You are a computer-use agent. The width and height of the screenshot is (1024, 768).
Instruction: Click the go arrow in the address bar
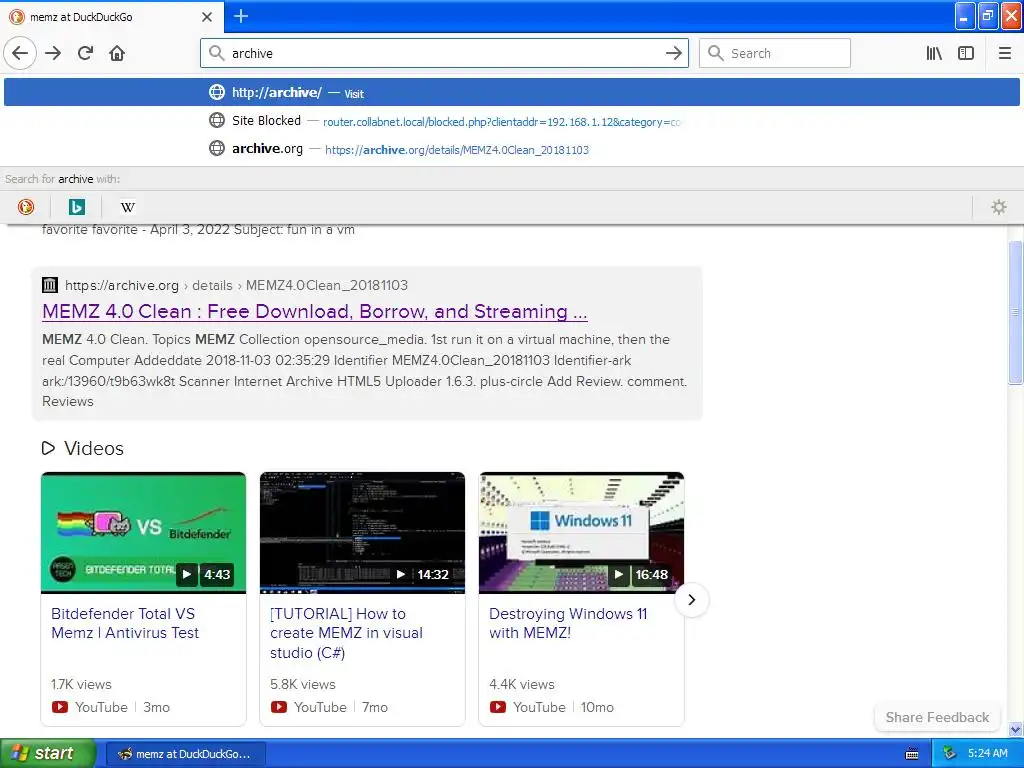coord(673,54)
